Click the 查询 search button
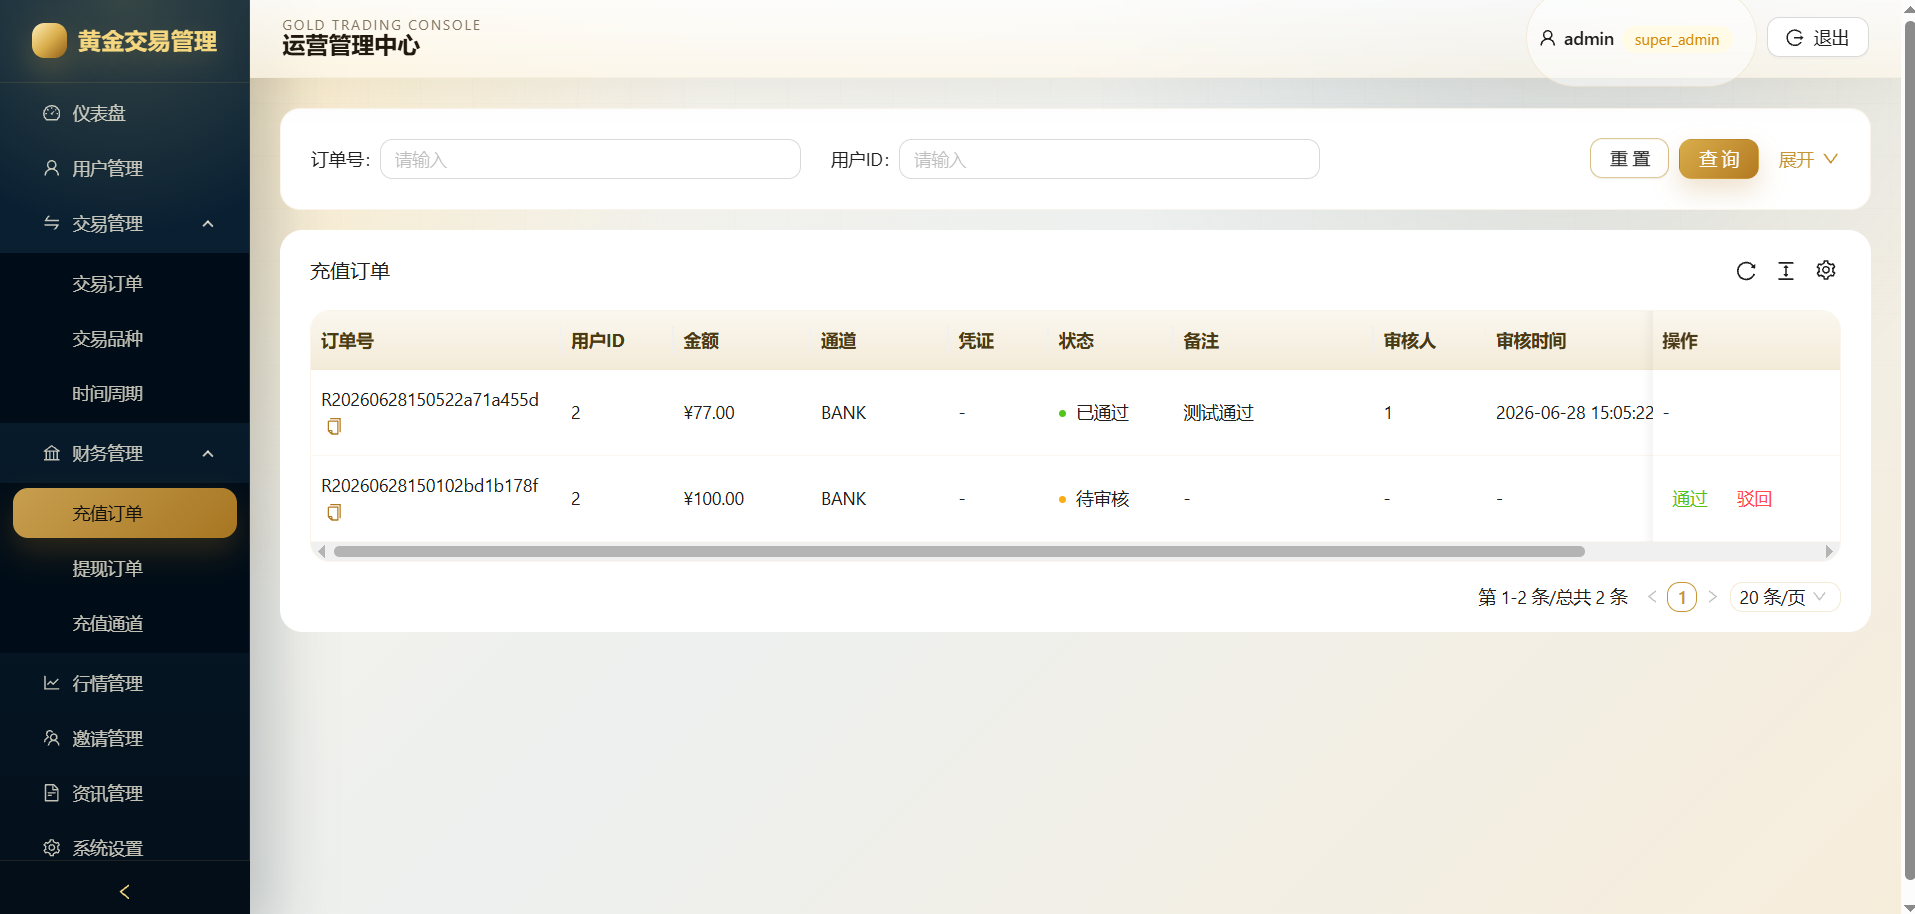1915x914 pixels. (1718, 159)
